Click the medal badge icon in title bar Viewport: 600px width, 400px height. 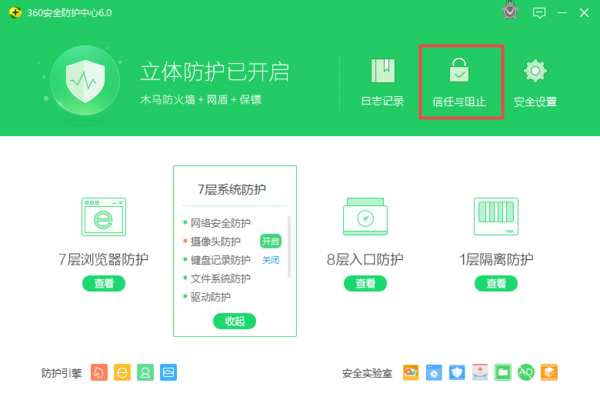pyautogui.click(x=510, y=11)
